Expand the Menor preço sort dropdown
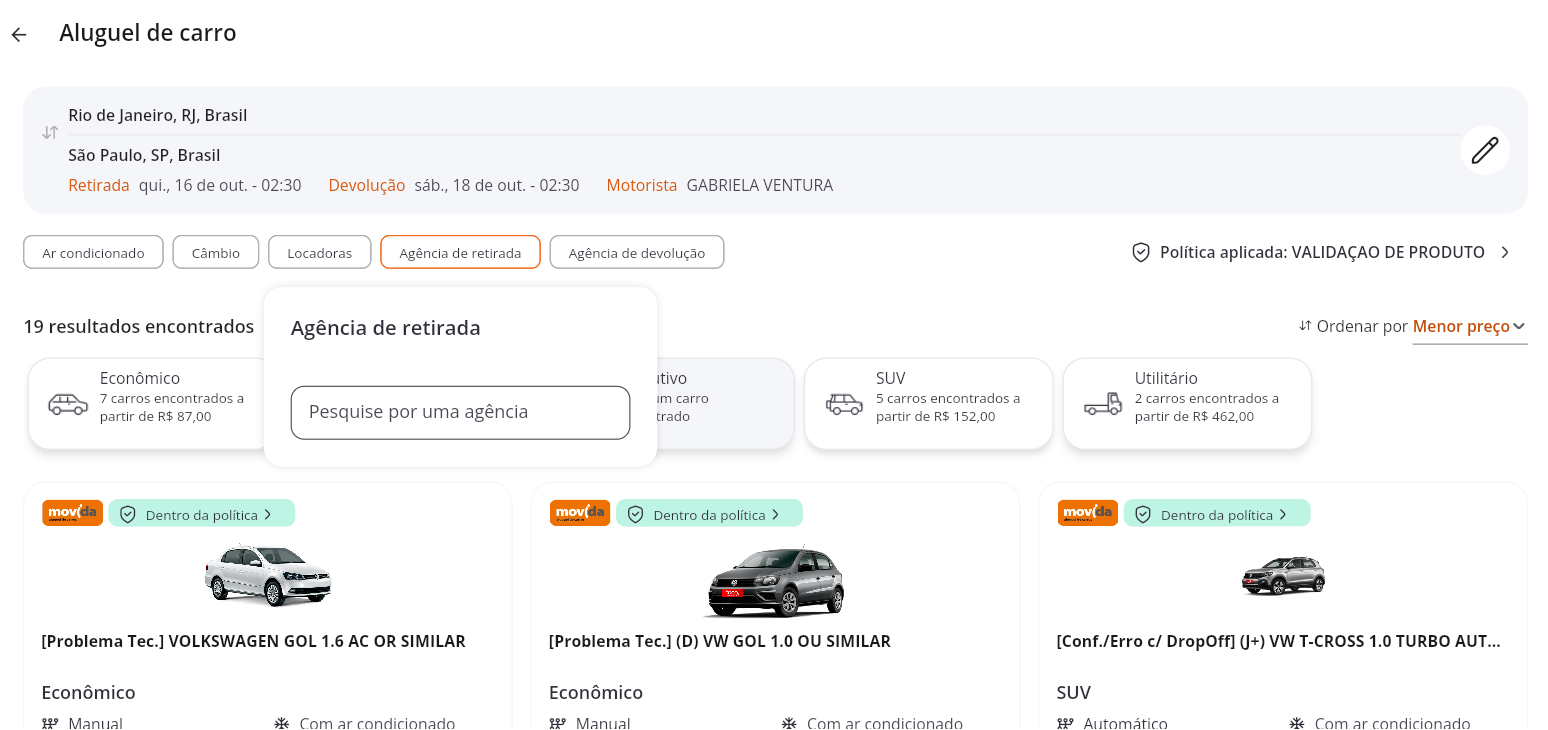Screen dimensions: 1548x730 pyautogui.click(x=1469, y=326)
